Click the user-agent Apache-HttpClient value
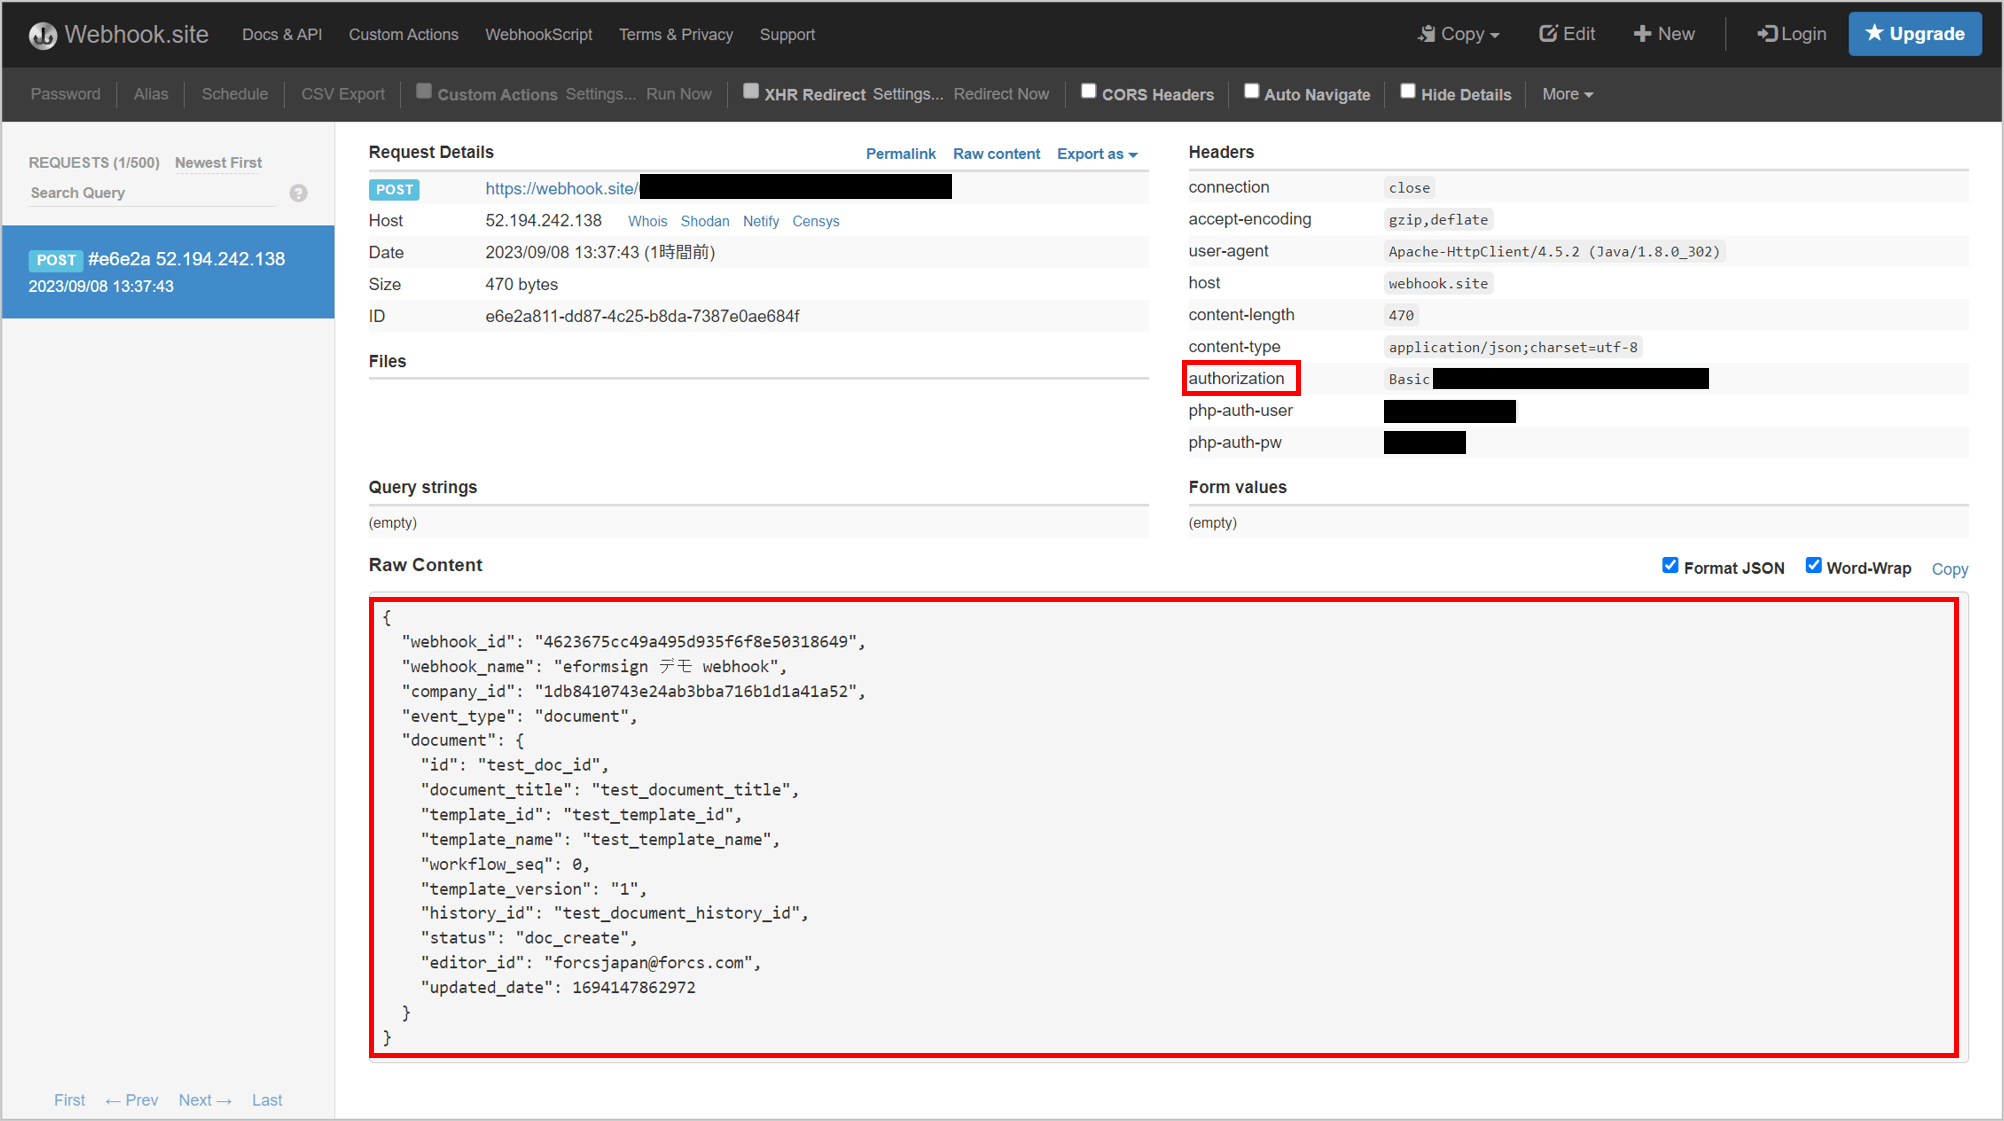This screenshot has width=2004, height=1121. click(x=1554, y=251)
